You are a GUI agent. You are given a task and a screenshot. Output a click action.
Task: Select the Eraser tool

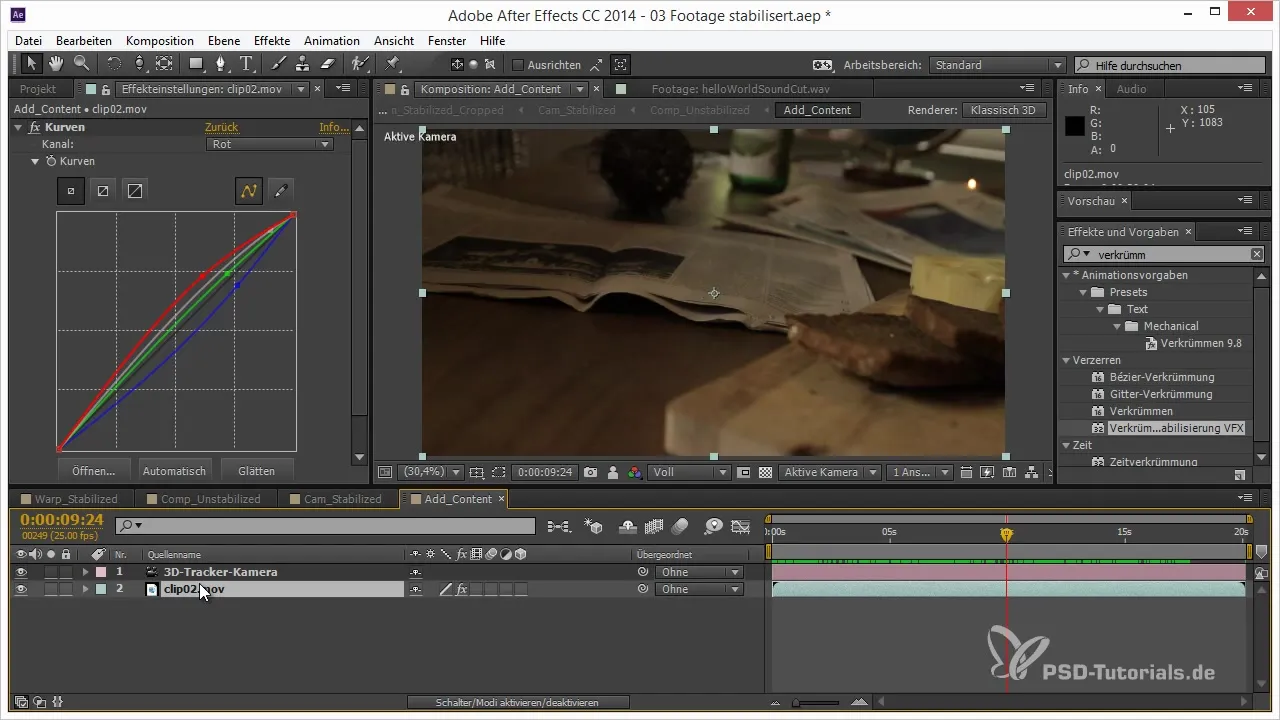click(x=327, y=64)
